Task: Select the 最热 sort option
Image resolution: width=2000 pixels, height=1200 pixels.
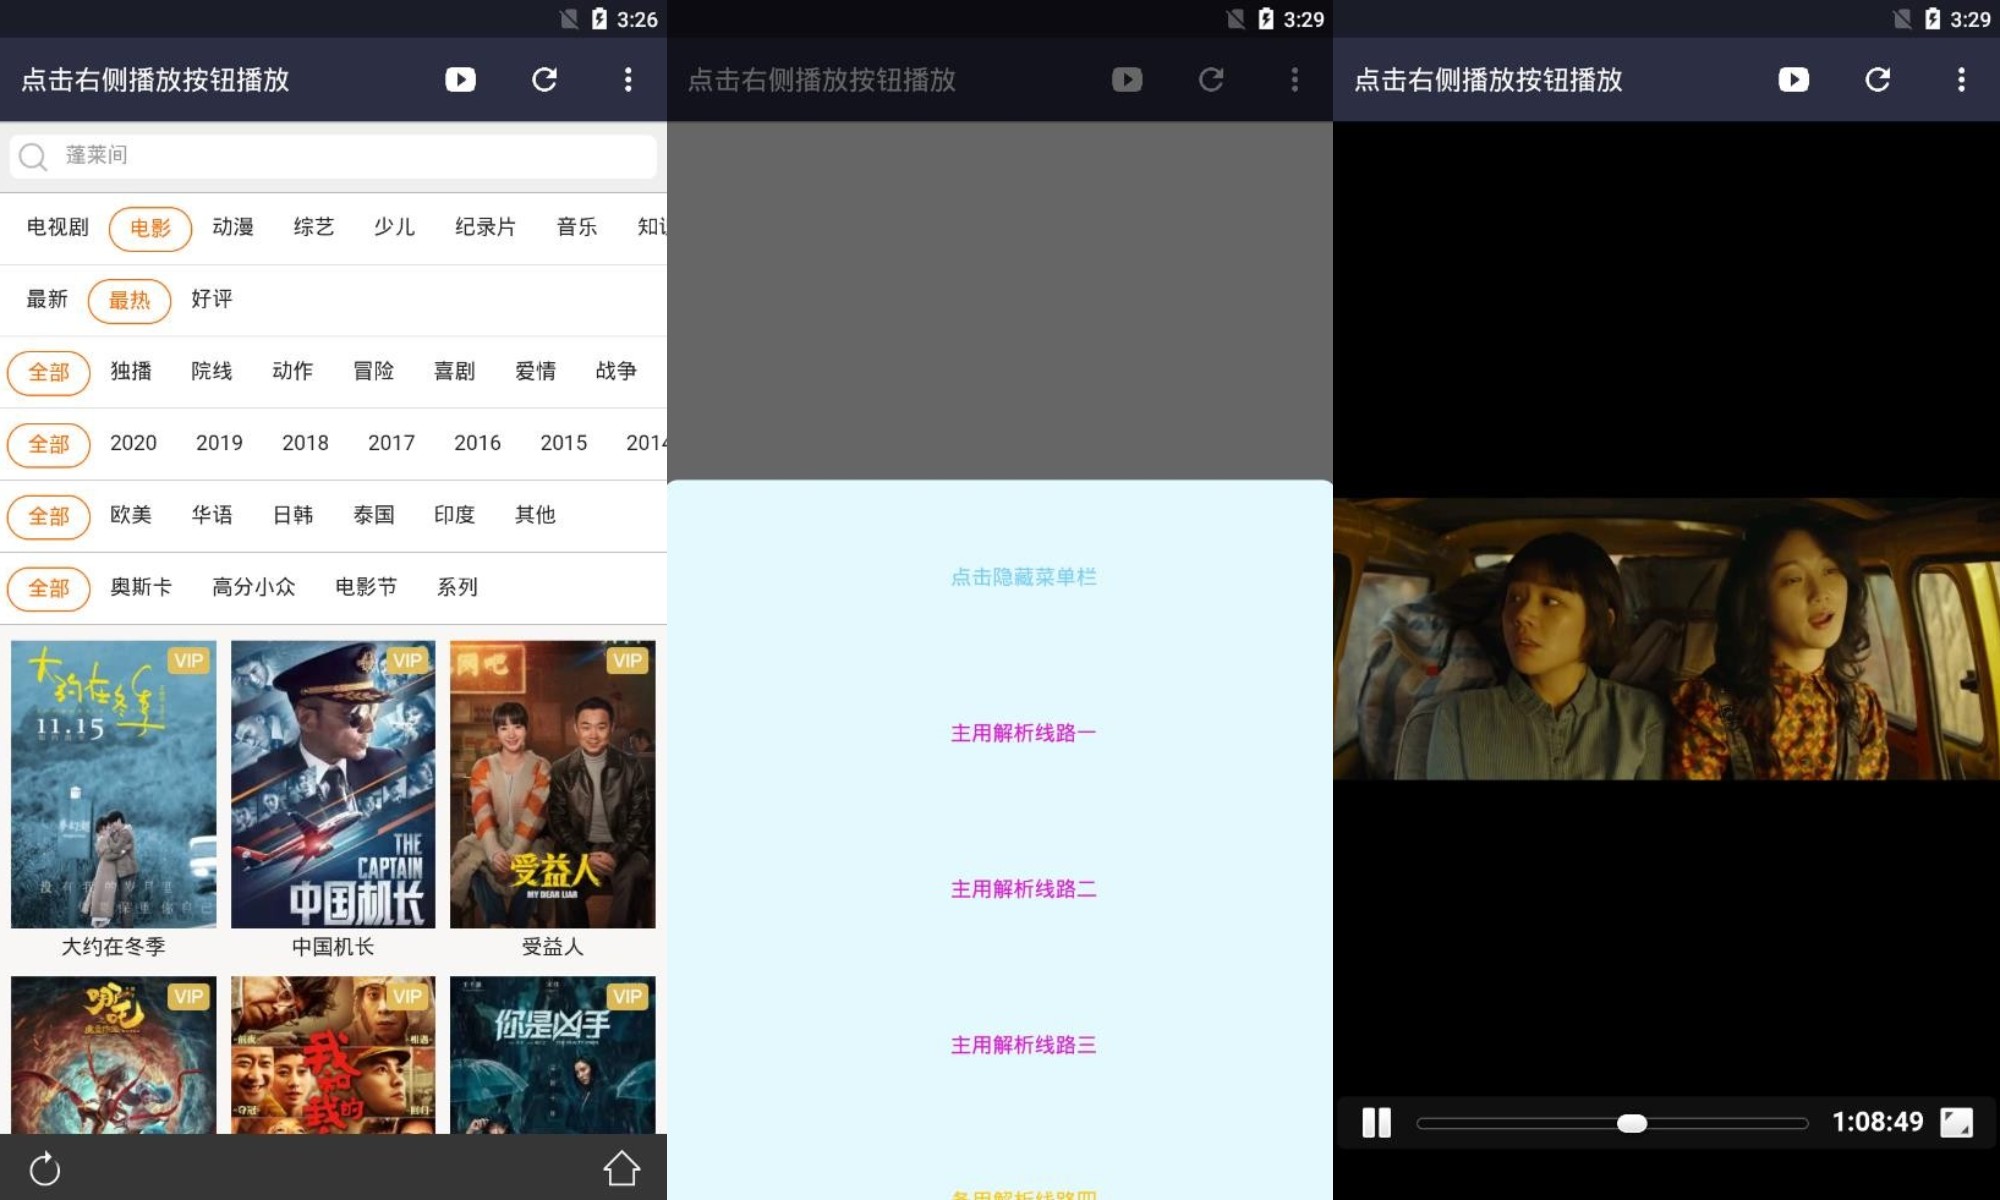Action: [x=129, y=300]
